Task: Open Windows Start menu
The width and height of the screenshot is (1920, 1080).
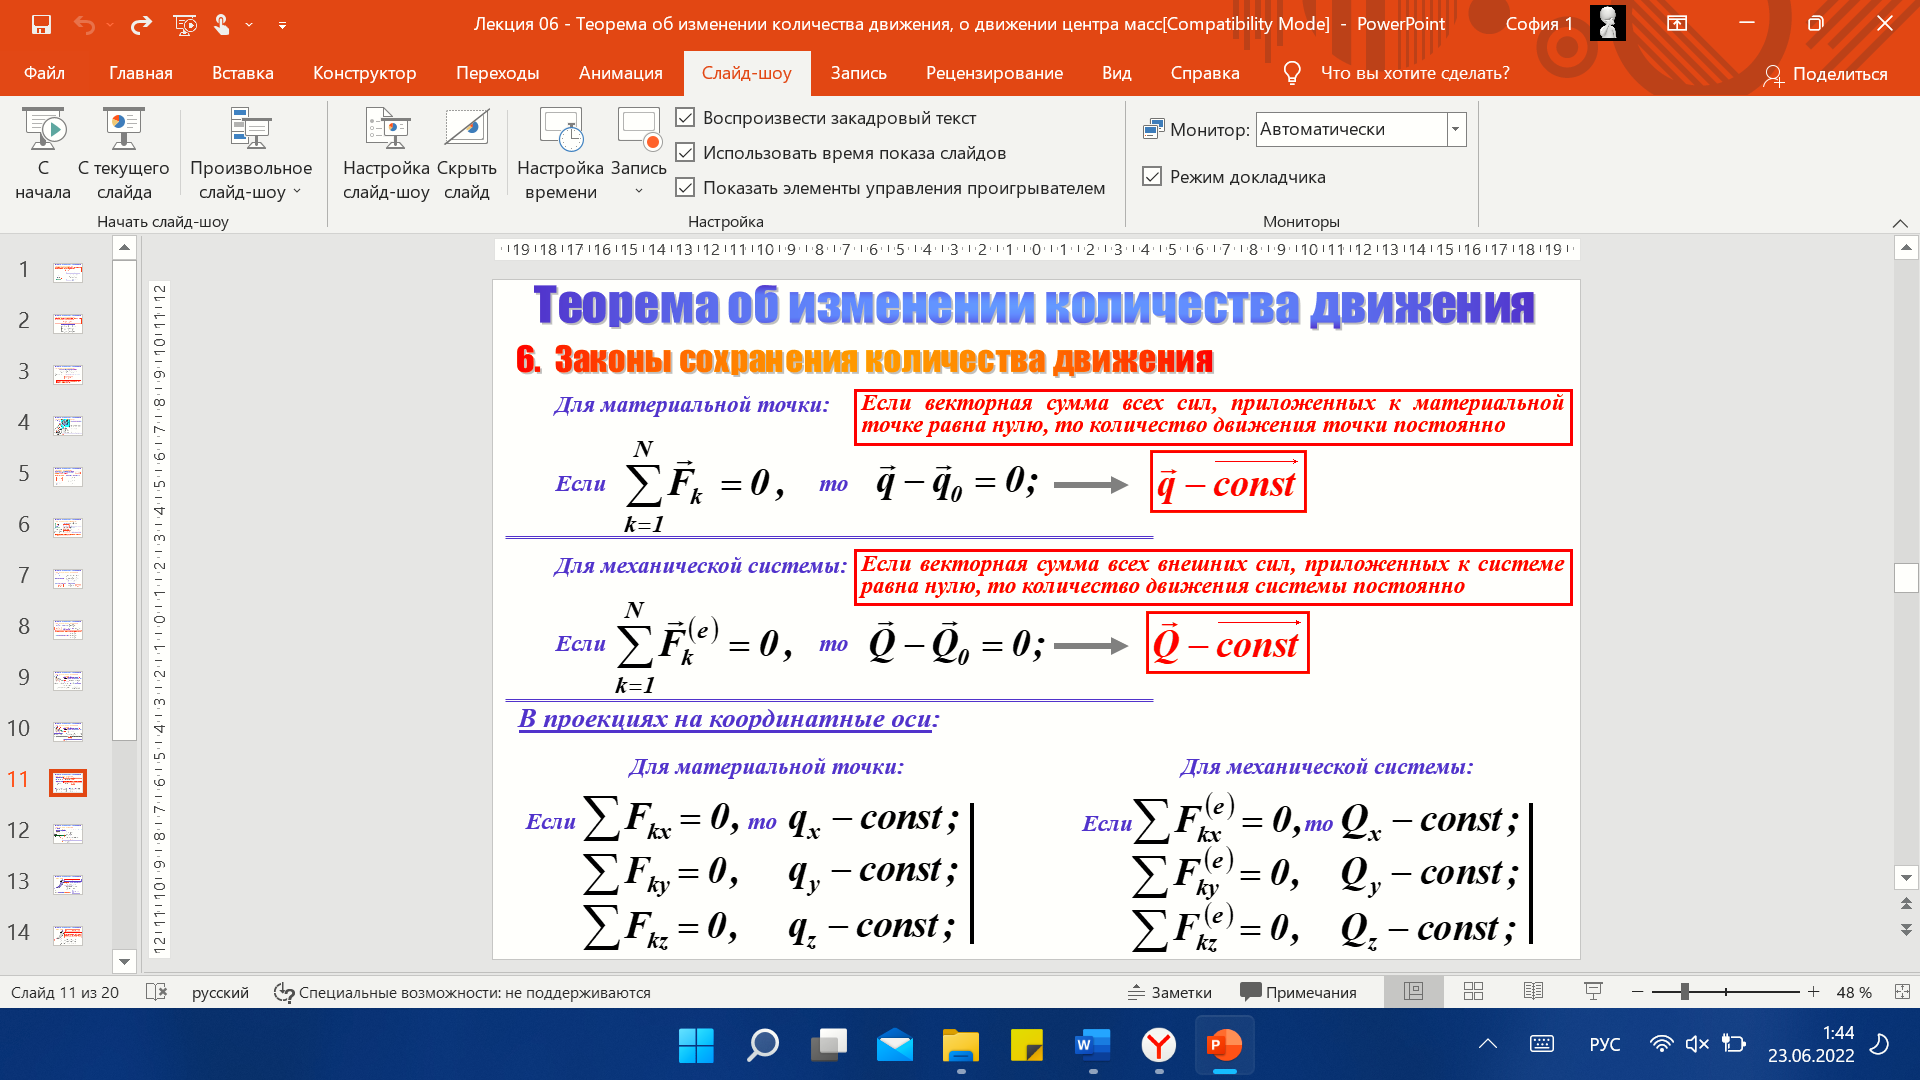Action: (x=696, y=1045)
